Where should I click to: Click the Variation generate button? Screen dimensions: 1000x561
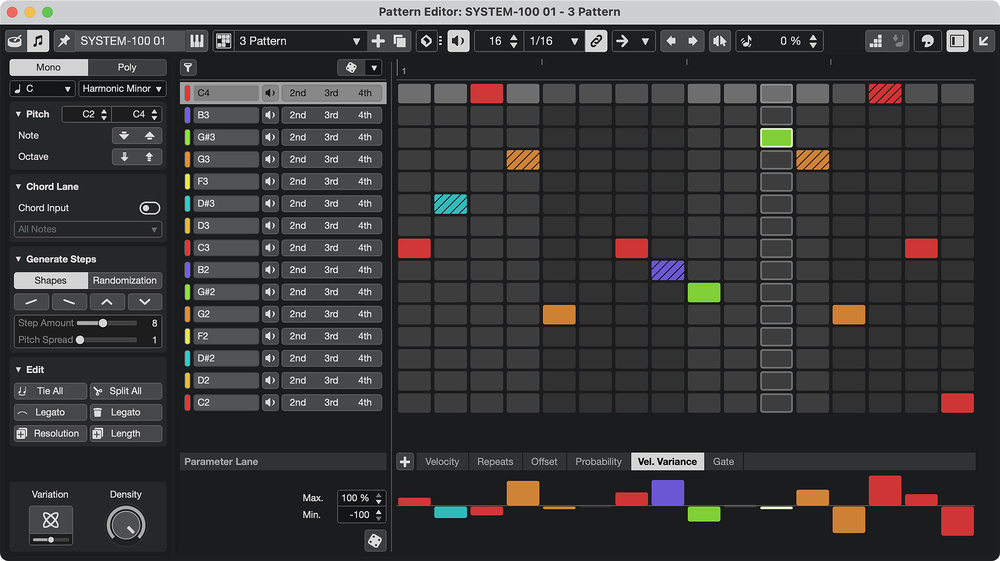pos(50,520)
